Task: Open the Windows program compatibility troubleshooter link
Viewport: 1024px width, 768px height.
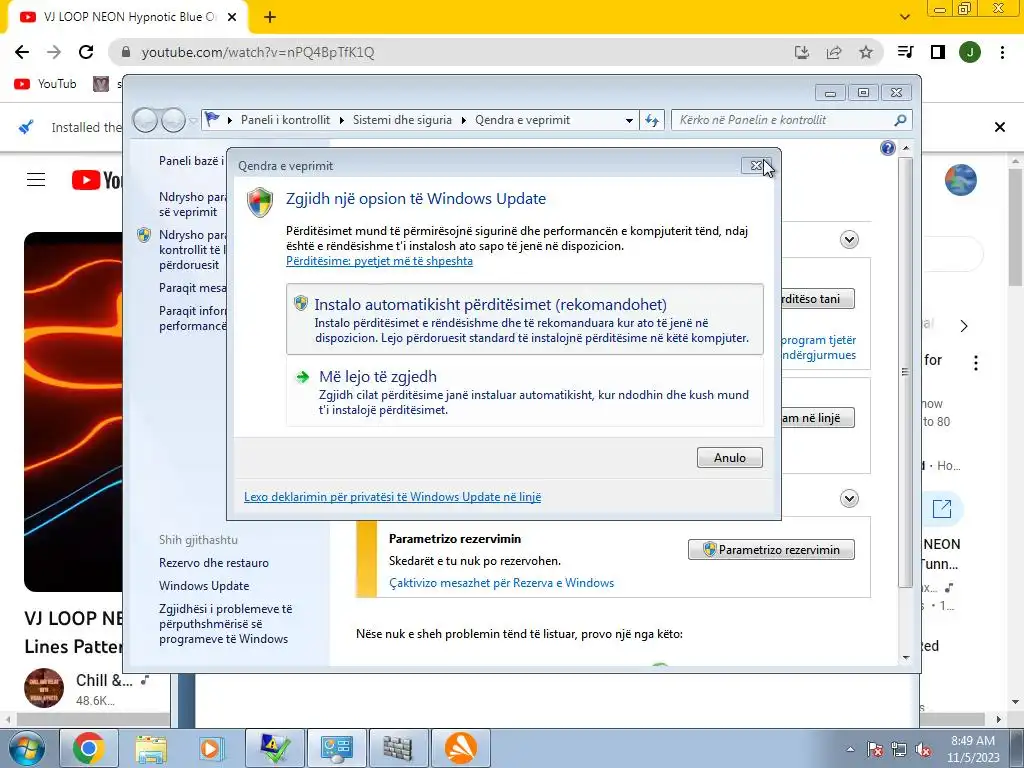Action: click(225, 624)
